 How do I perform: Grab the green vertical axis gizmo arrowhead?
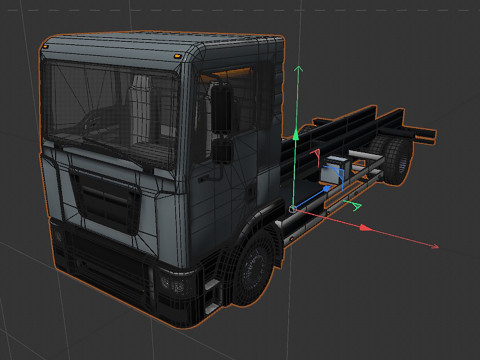point(296,135)
